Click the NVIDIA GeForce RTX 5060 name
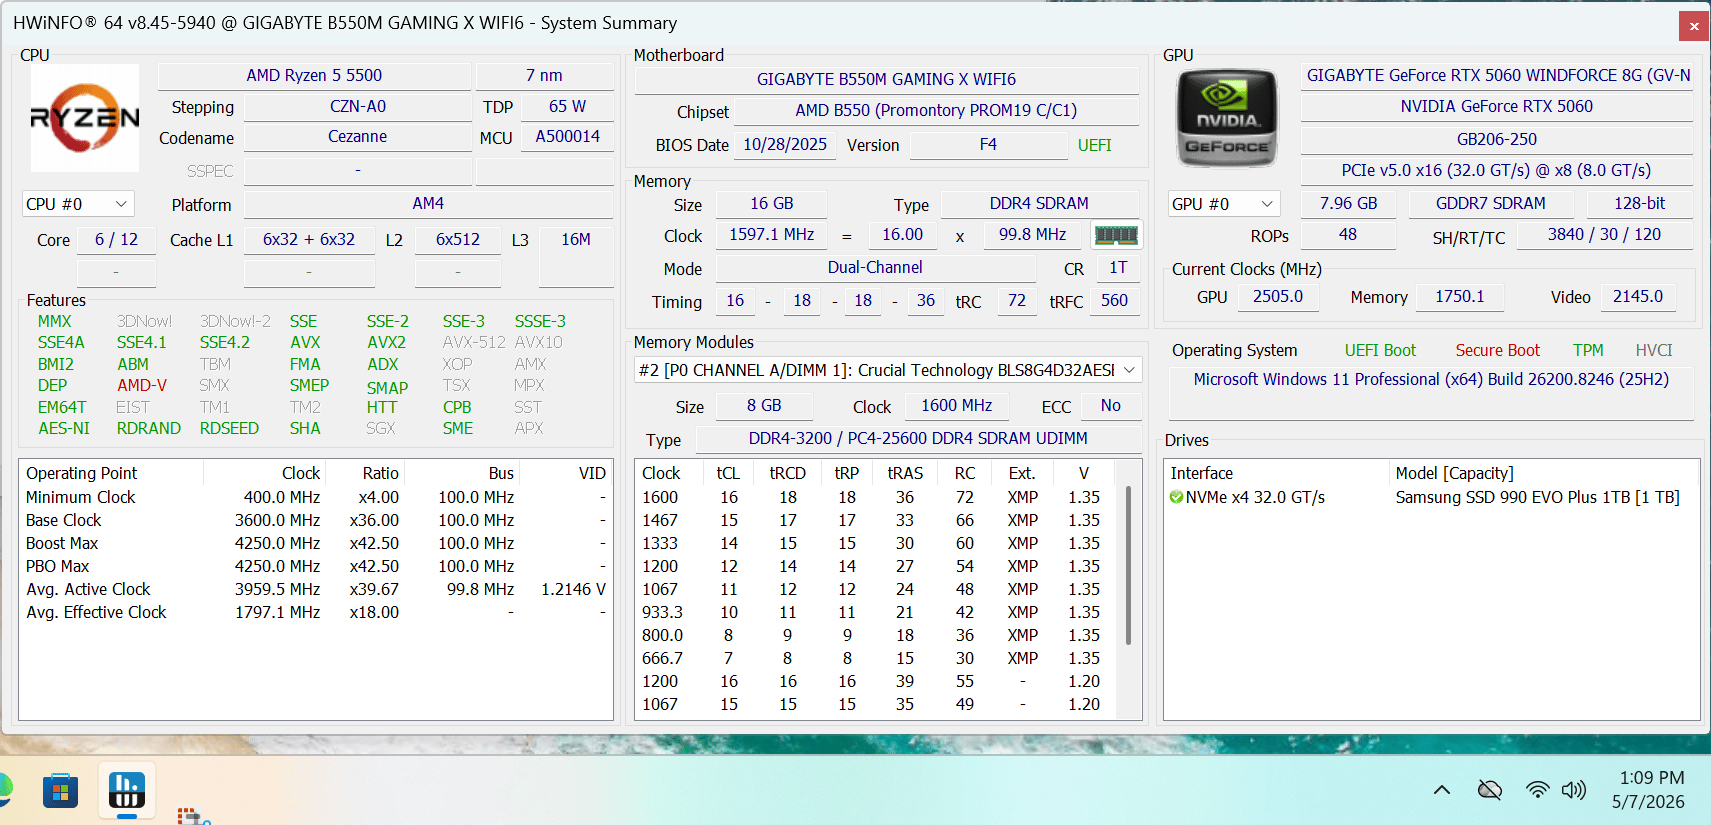 click(x=1497, y=106)
